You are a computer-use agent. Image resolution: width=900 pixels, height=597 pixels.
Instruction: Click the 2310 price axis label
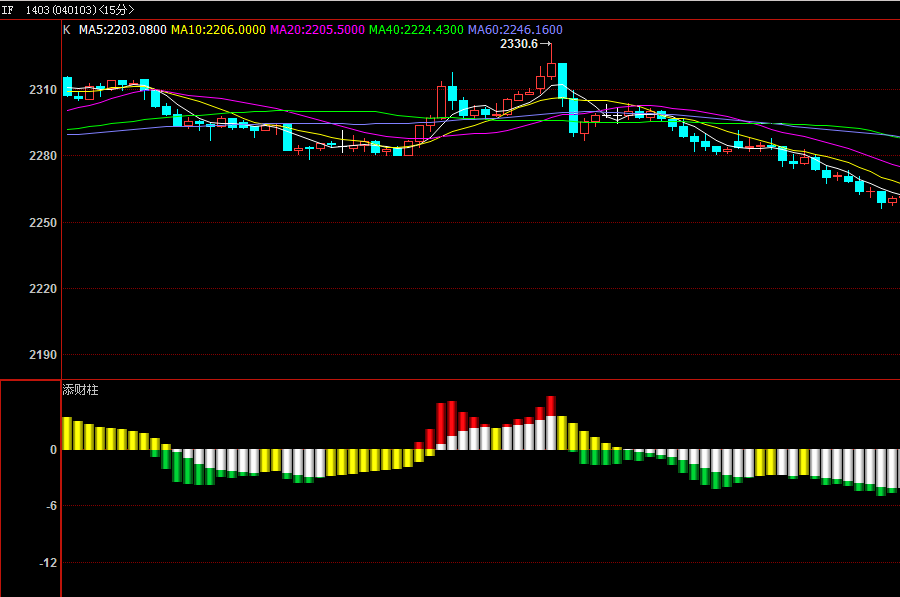(x=43, y=90)
